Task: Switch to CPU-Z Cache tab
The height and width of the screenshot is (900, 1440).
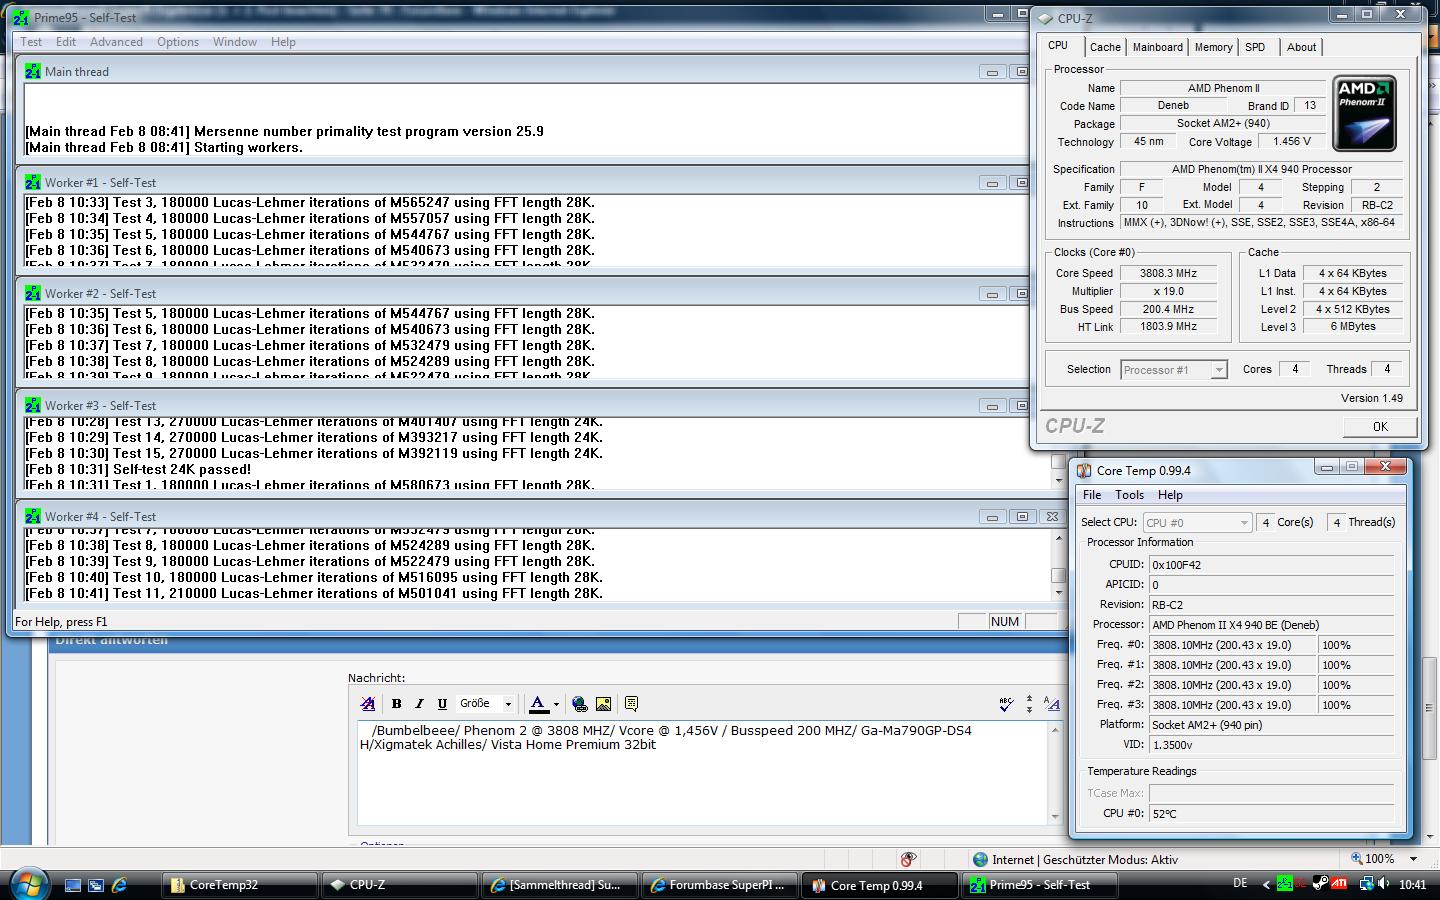Action: point(1105,47)
